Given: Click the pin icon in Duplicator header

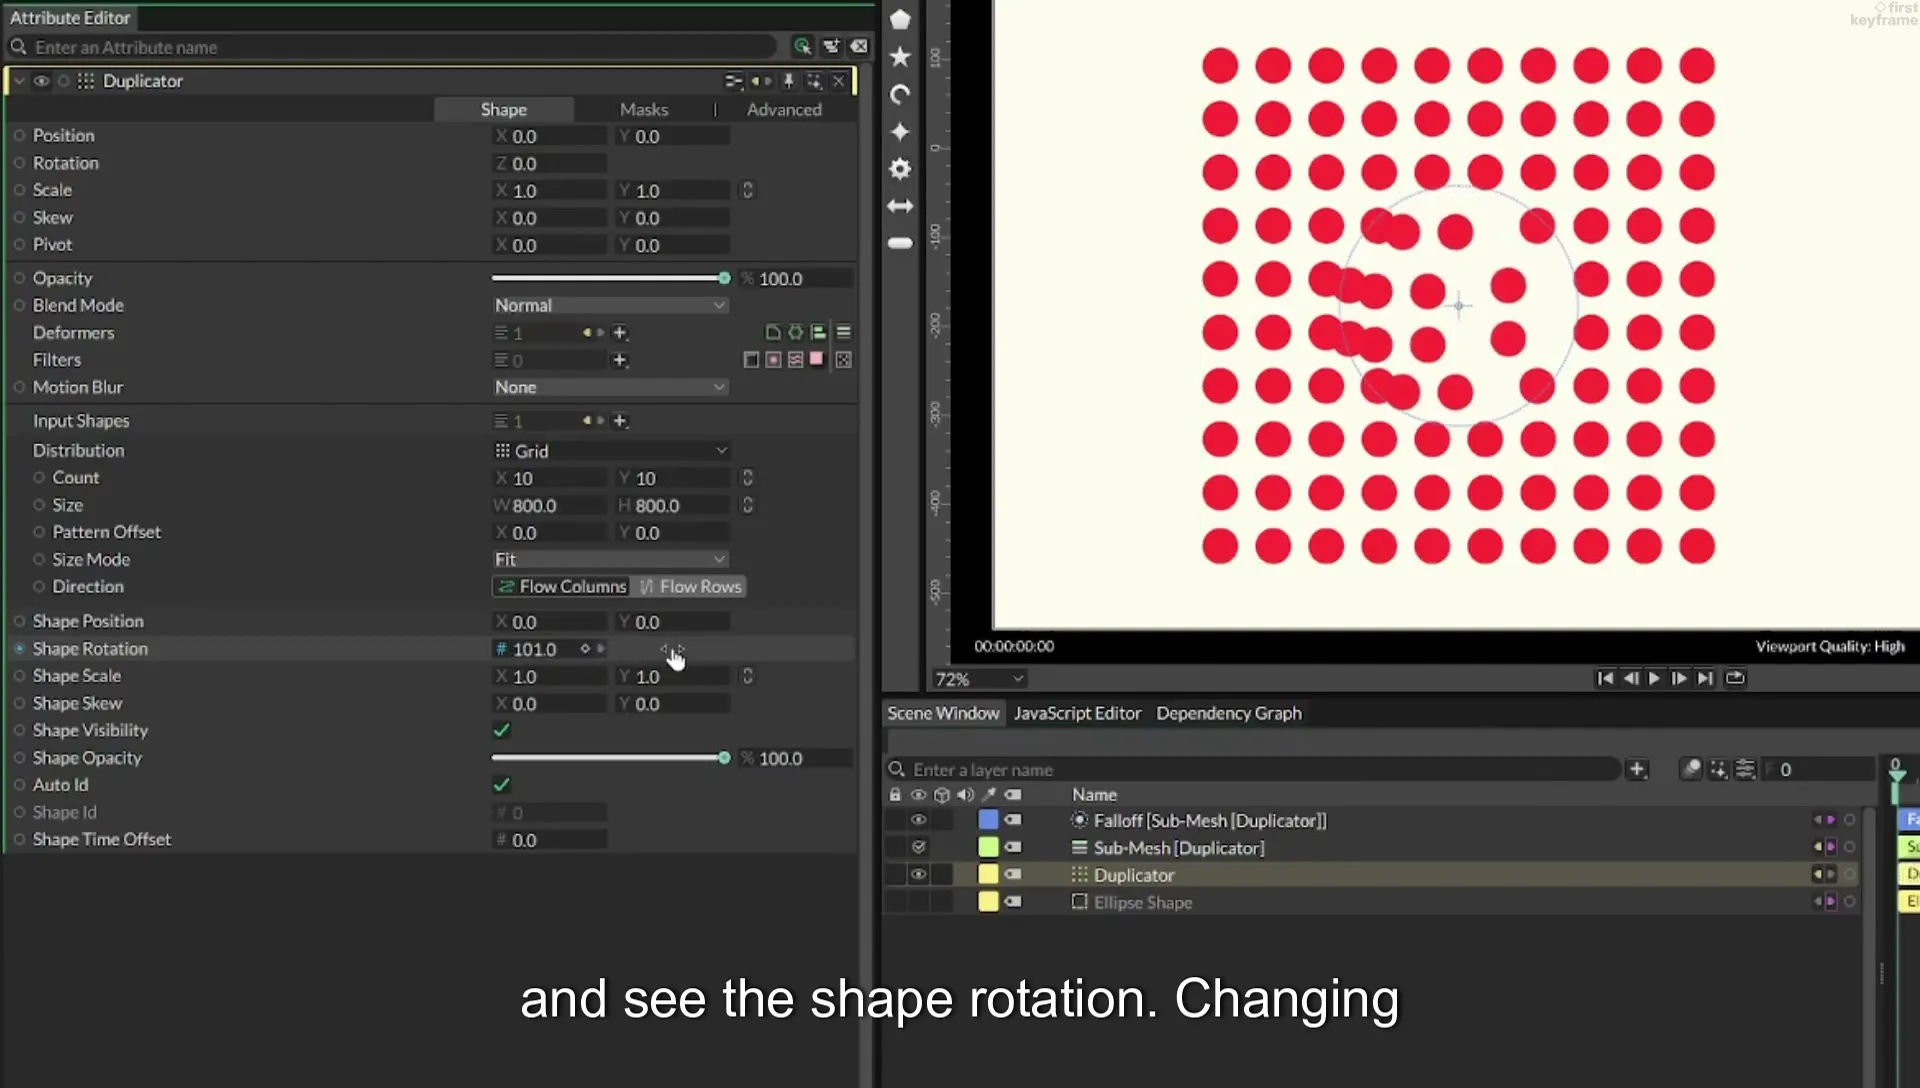Looking at the screenshot, I should 789,81.
